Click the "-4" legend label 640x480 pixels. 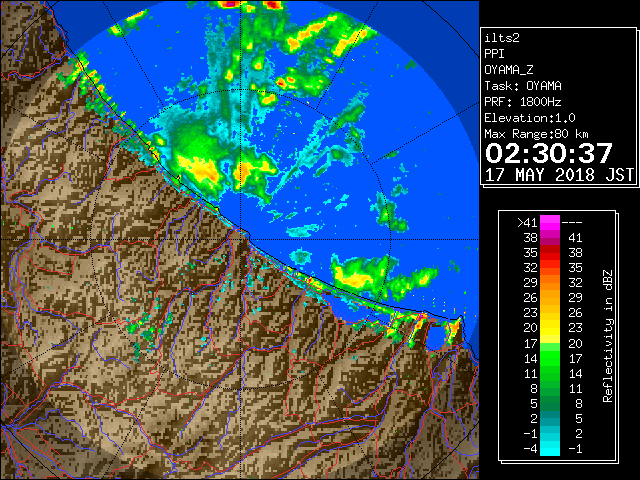[530, 449]
